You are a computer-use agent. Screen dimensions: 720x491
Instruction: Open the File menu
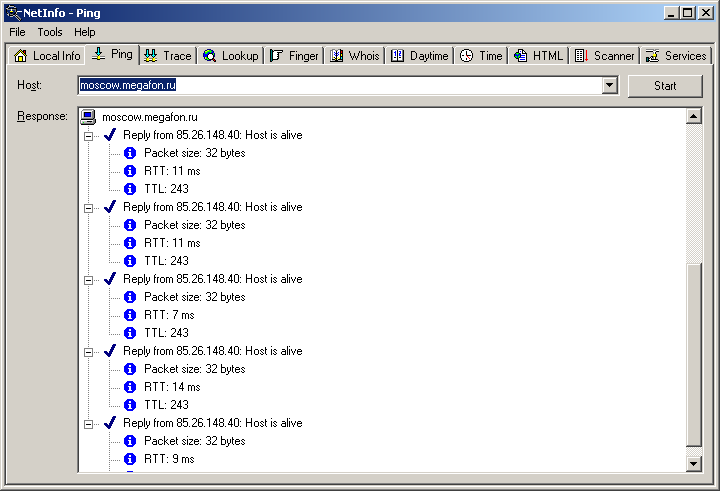[x=17, y=32]
